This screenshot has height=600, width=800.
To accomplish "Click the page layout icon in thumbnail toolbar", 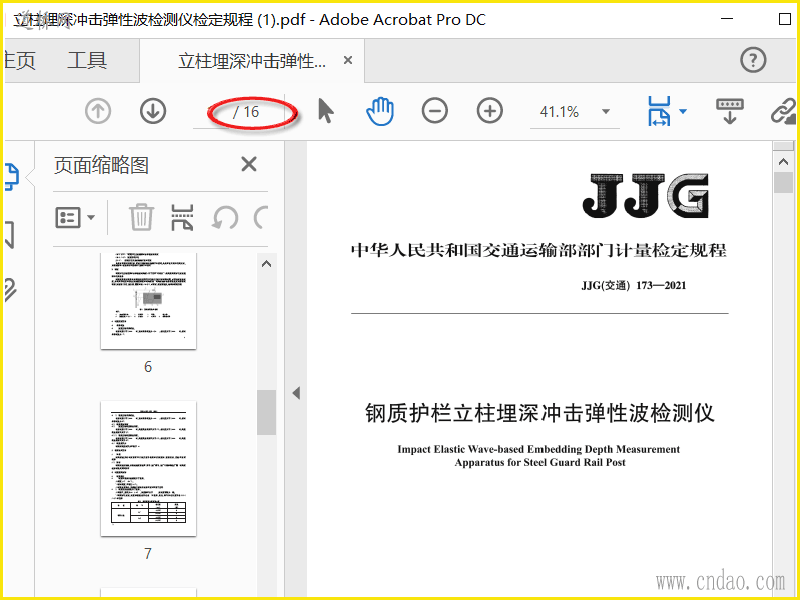I will tap(182, 217).
